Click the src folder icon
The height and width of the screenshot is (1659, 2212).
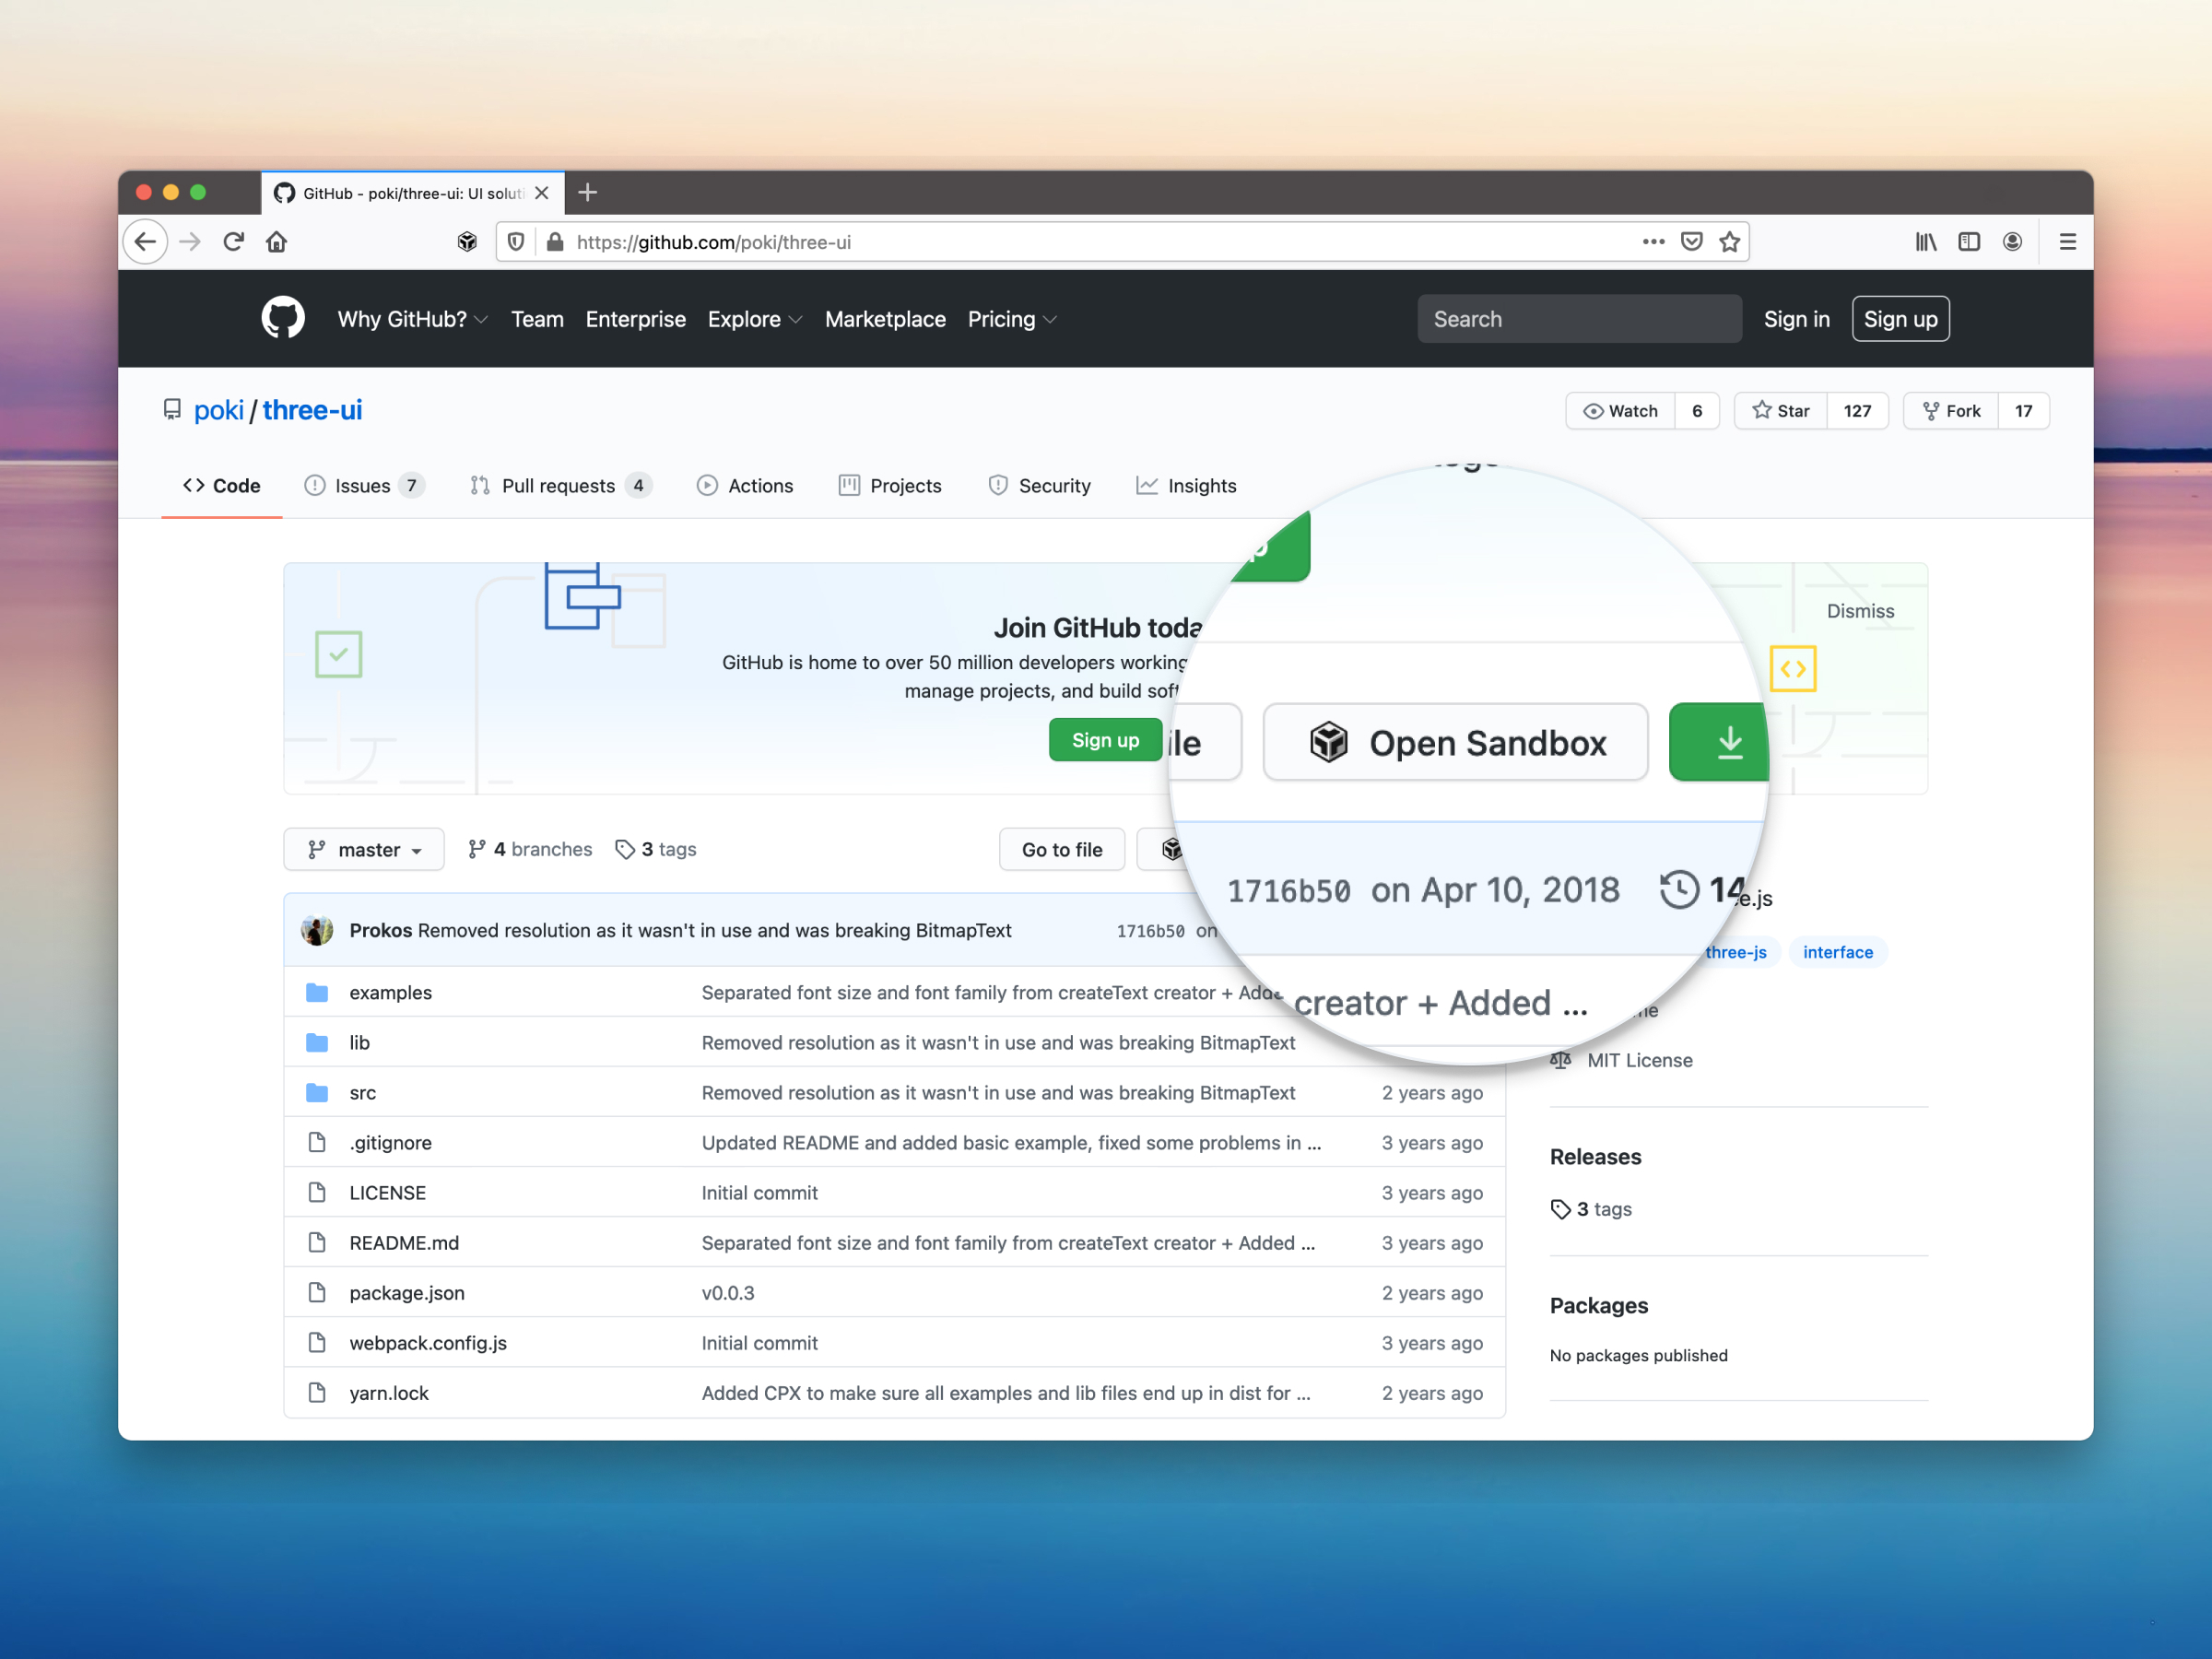(x=317, y=1092)
